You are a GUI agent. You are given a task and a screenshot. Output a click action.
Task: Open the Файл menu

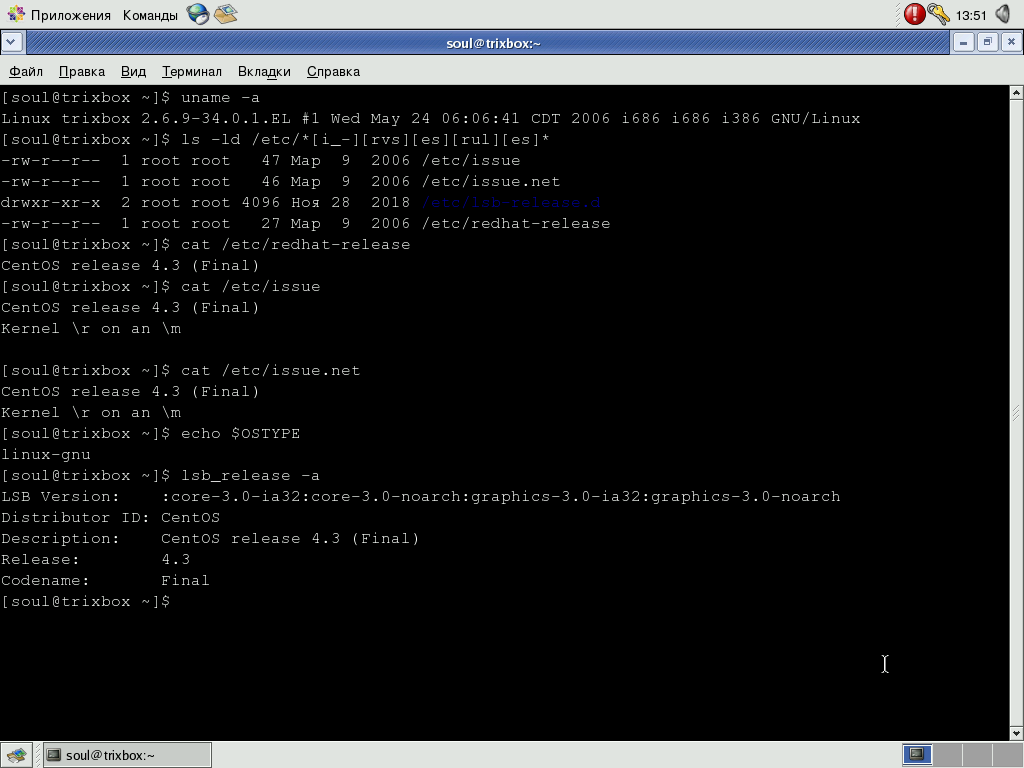[x=26, y=71]
